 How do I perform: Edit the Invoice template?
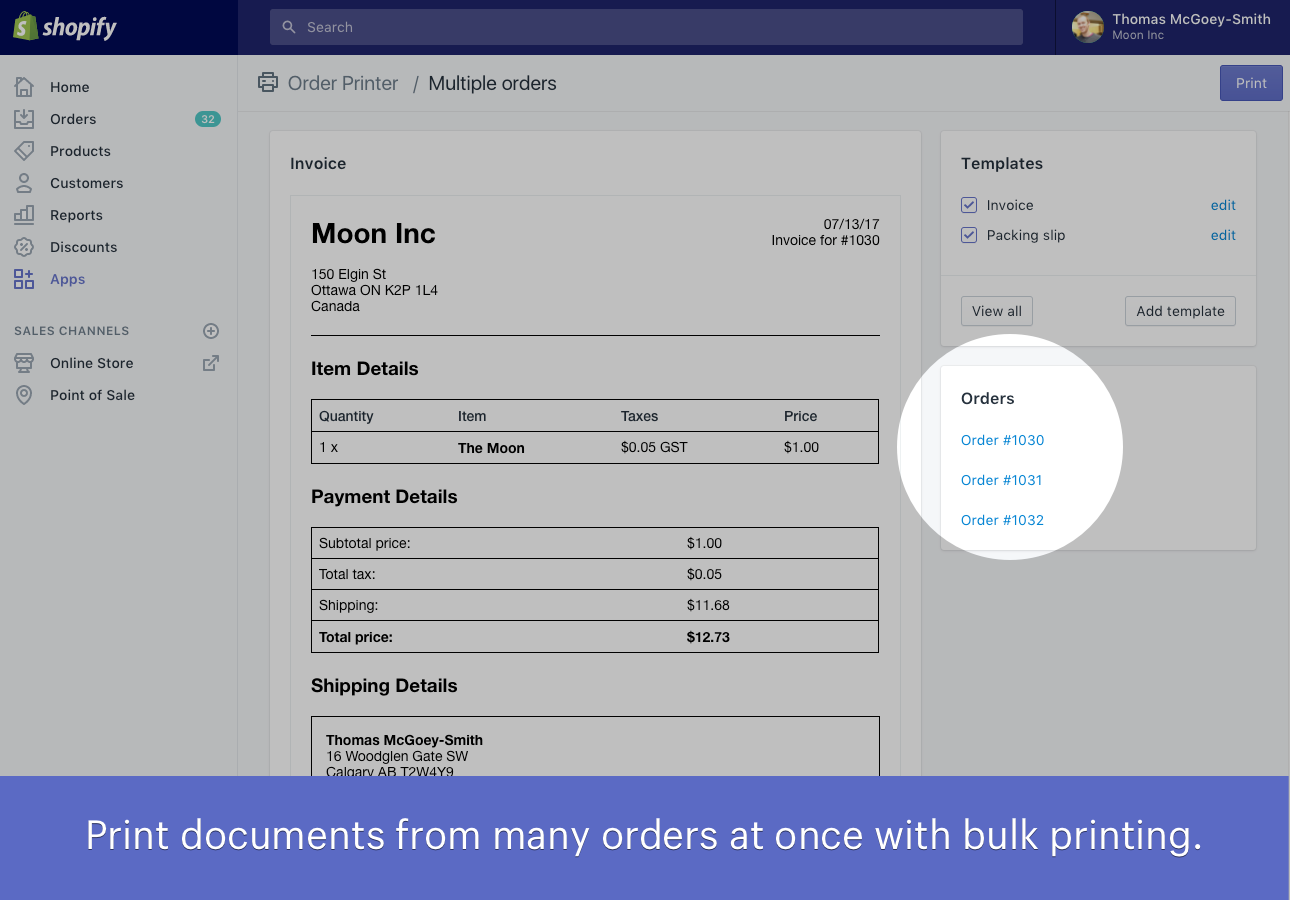pyautogui.click(x=1223, y=205)
